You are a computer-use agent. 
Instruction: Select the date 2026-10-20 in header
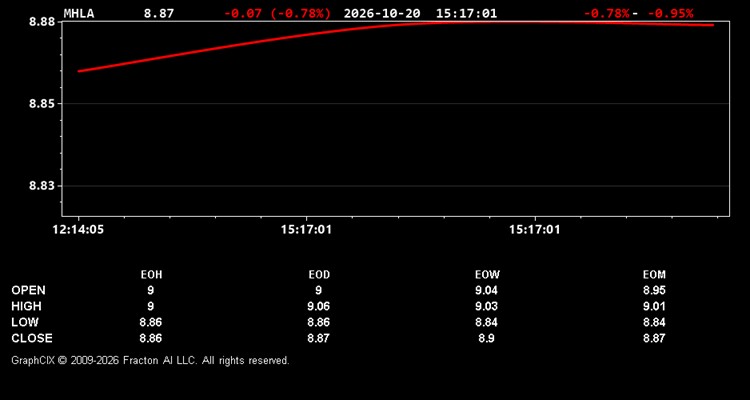382,13
